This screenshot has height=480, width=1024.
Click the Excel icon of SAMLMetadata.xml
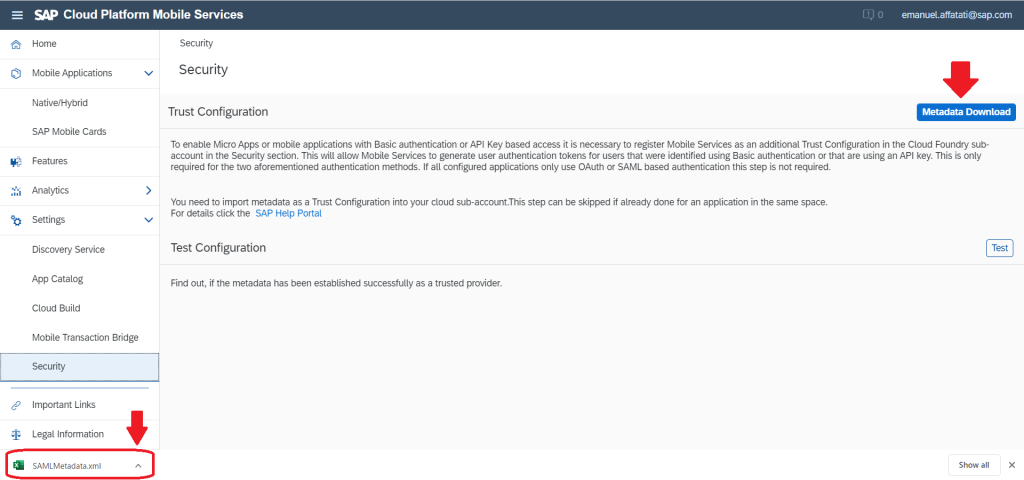click(19, 466)
